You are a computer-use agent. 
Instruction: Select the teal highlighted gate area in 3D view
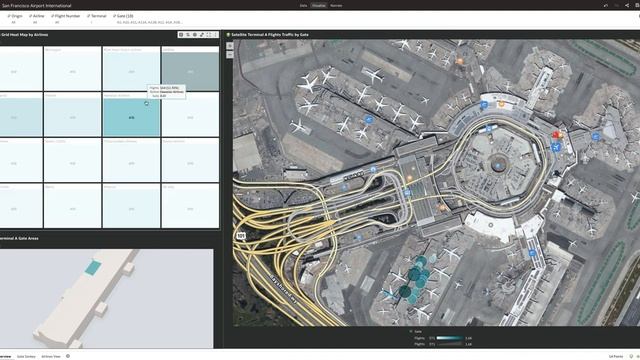[93, 267]
